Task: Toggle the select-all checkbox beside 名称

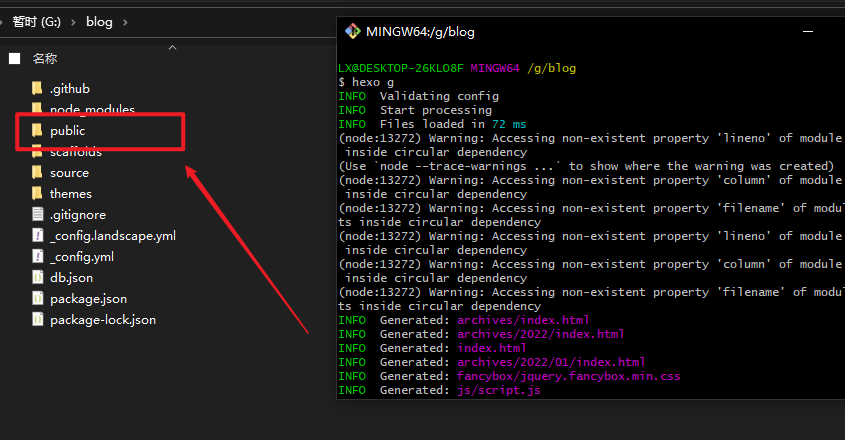Action: tap(15, 58)
